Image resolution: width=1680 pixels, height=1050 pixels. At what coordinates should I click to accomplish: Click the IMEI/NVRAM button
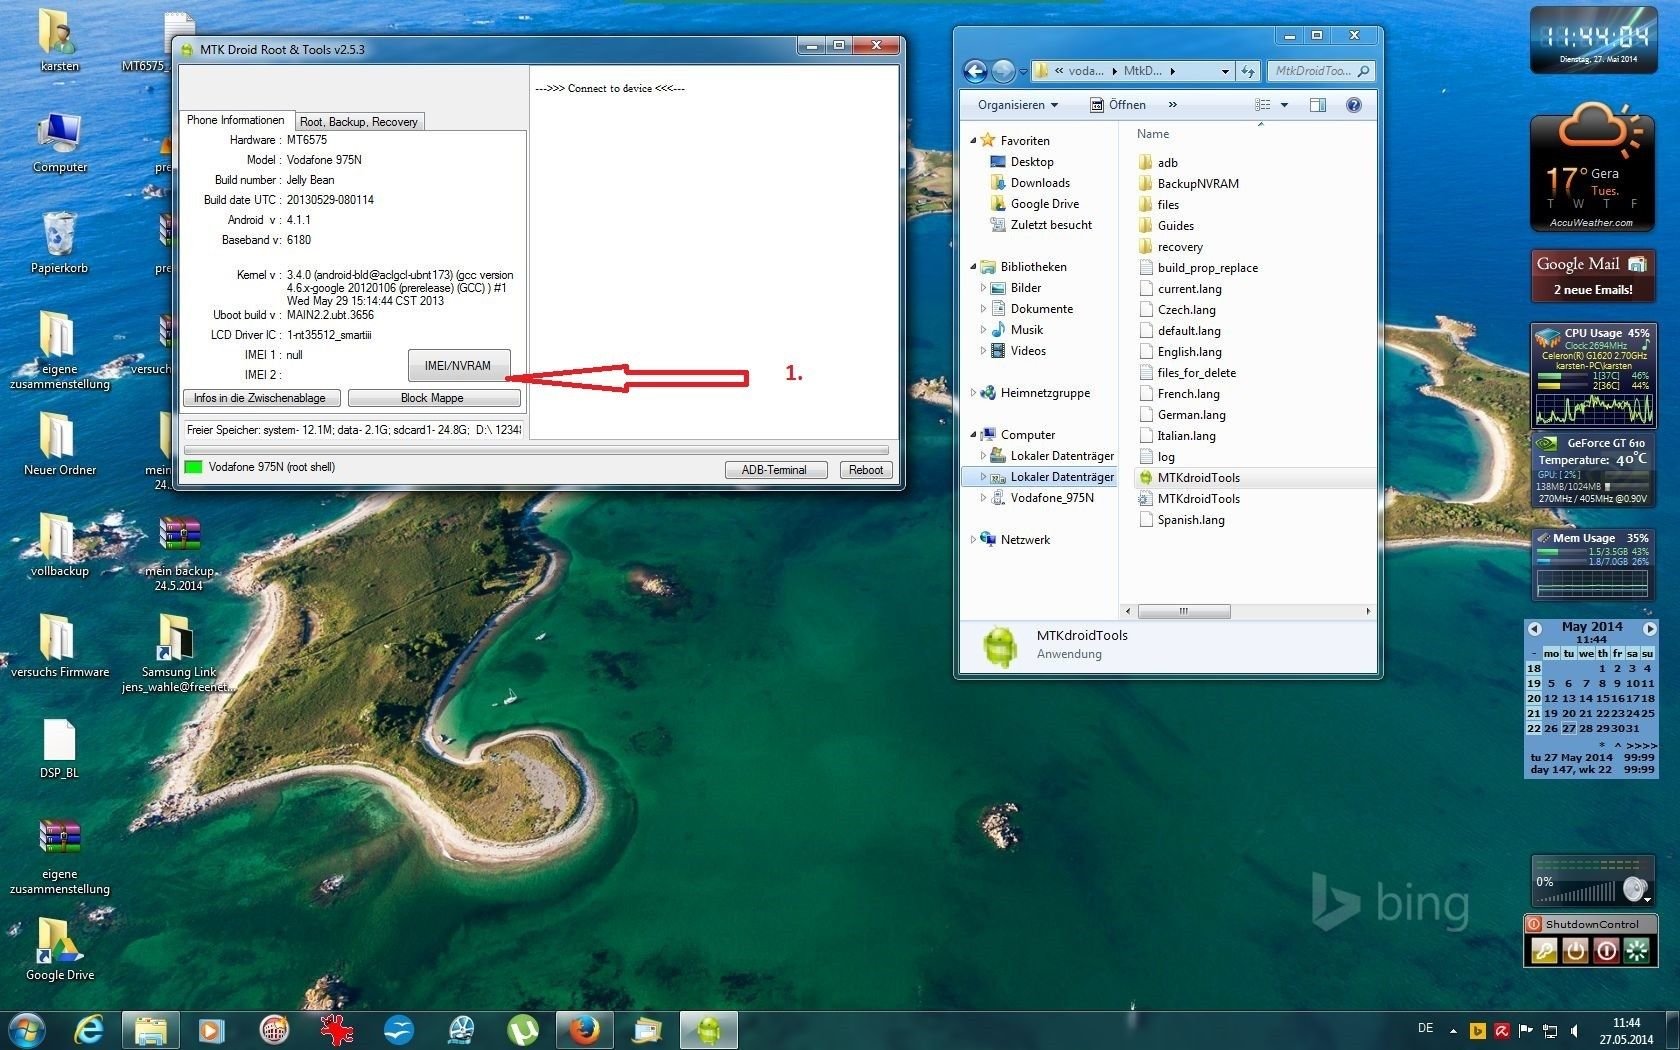coord(459,366)
